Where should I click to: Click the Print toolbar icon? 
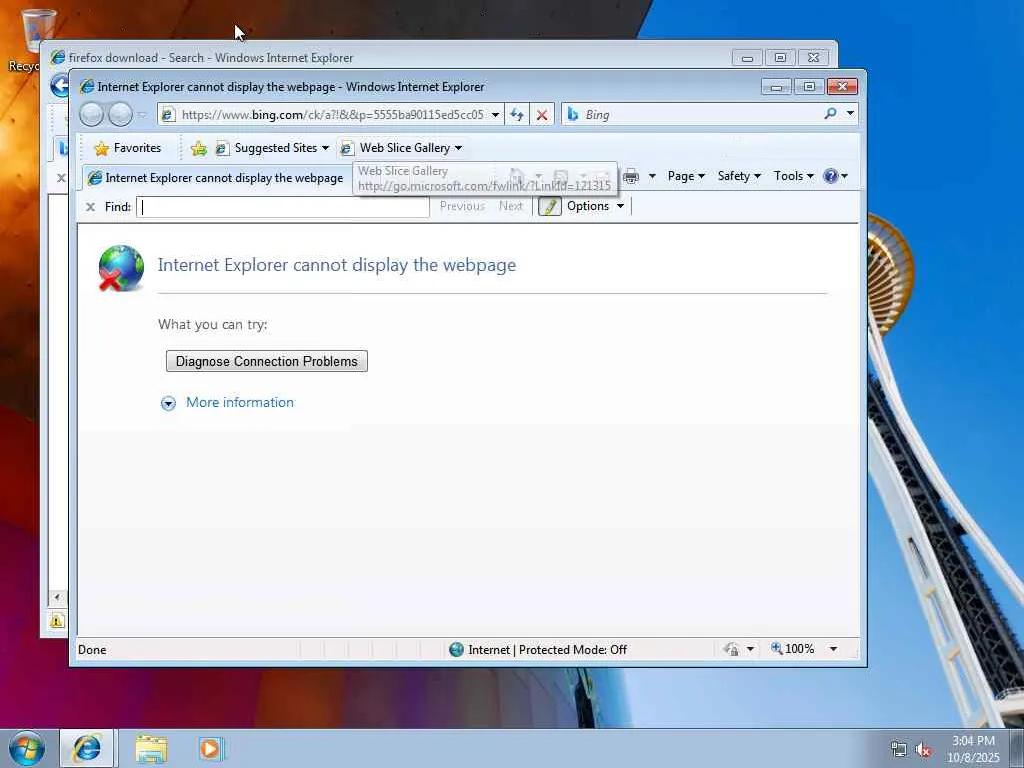pos(631,176)
